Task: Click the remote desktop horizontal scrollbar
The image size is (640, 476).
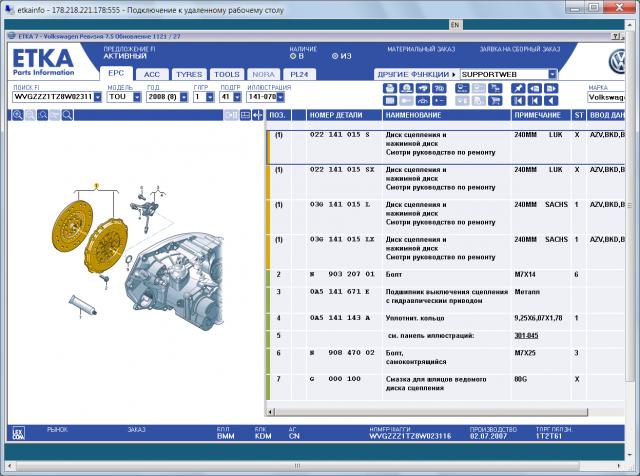Action: [298, 466]
